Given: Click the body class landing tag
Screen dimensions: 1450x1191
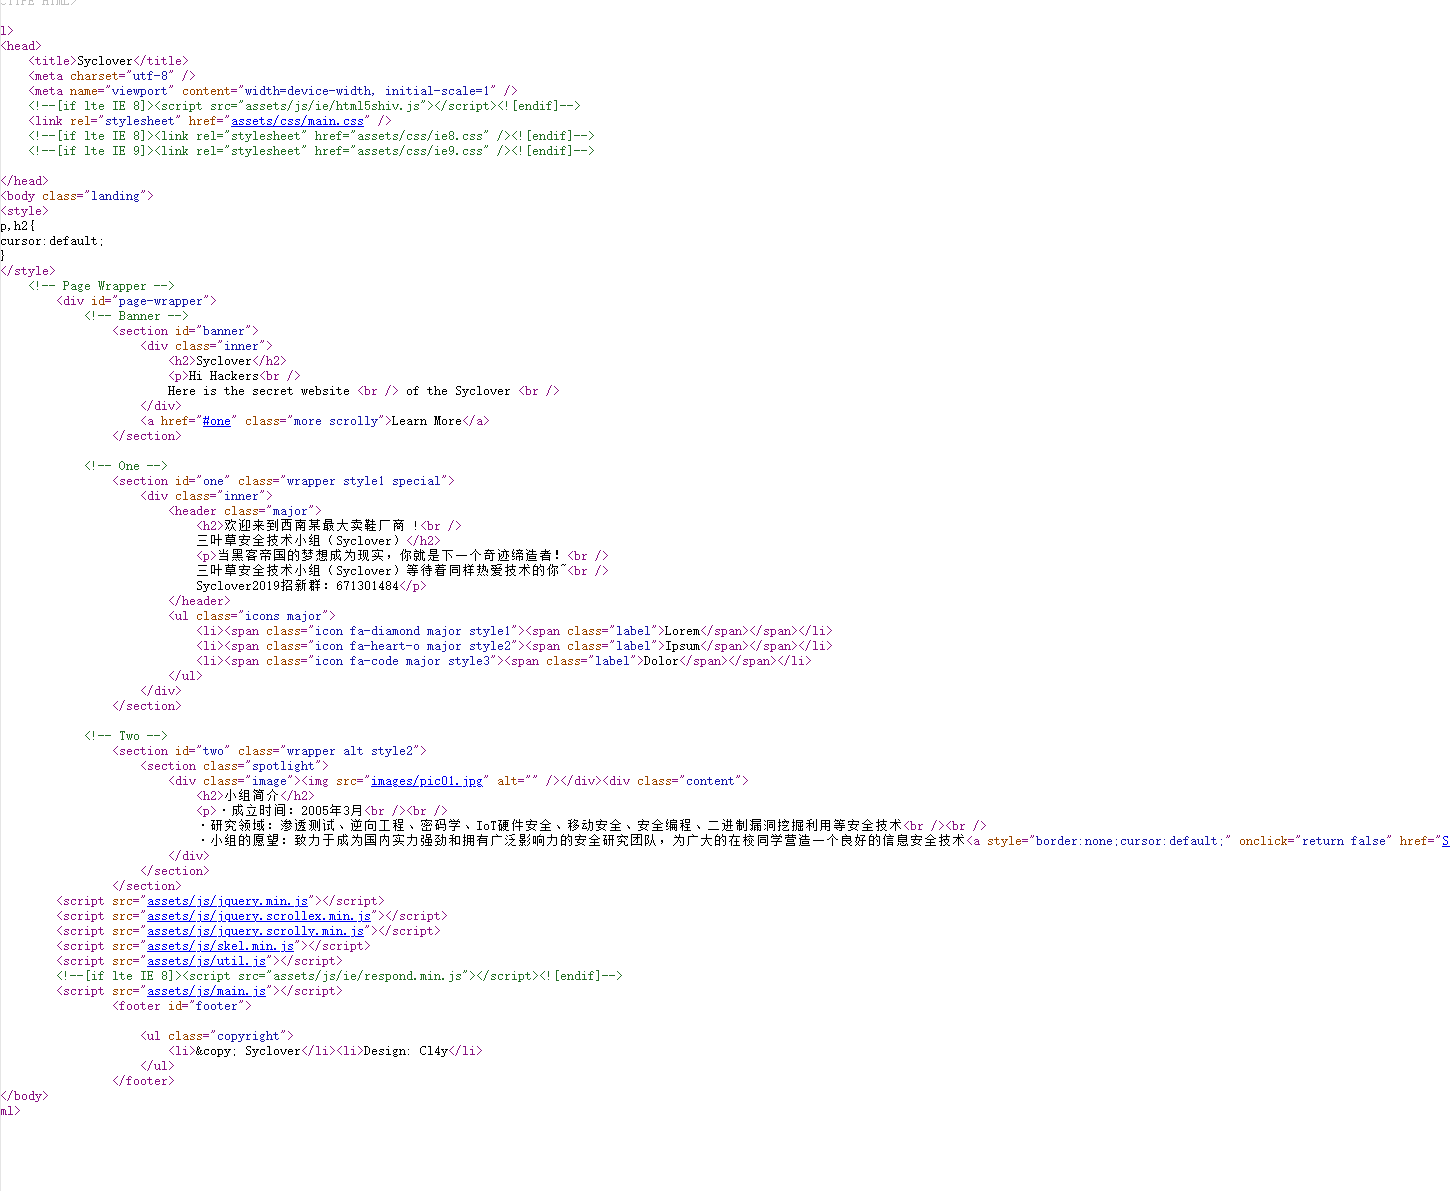Looking at the screenshot, I should [77, 195].
